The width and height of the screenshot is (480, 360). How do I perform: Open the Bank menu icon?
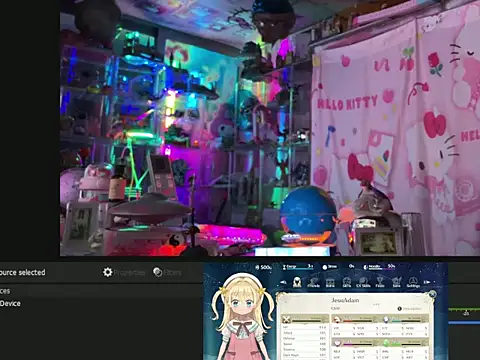[330, 282]
